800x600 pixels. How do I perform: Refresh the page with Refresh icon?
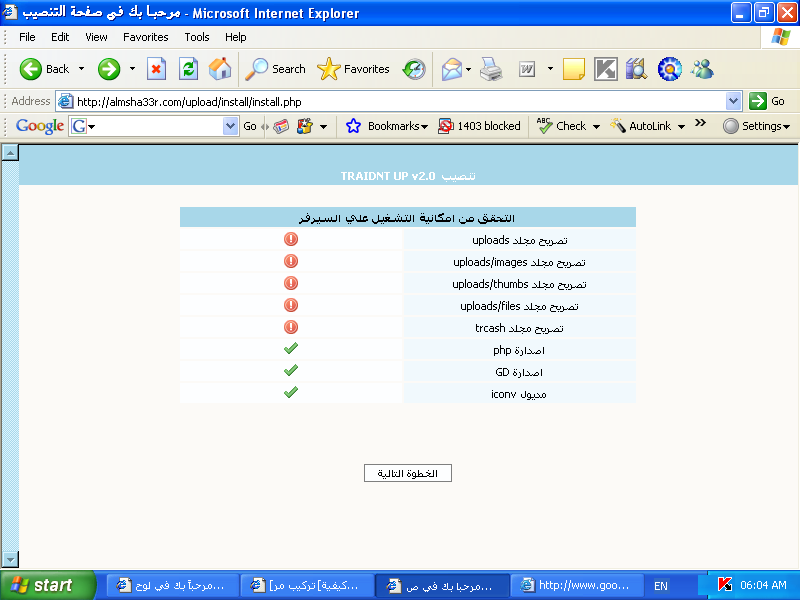(x=188, y=69)
